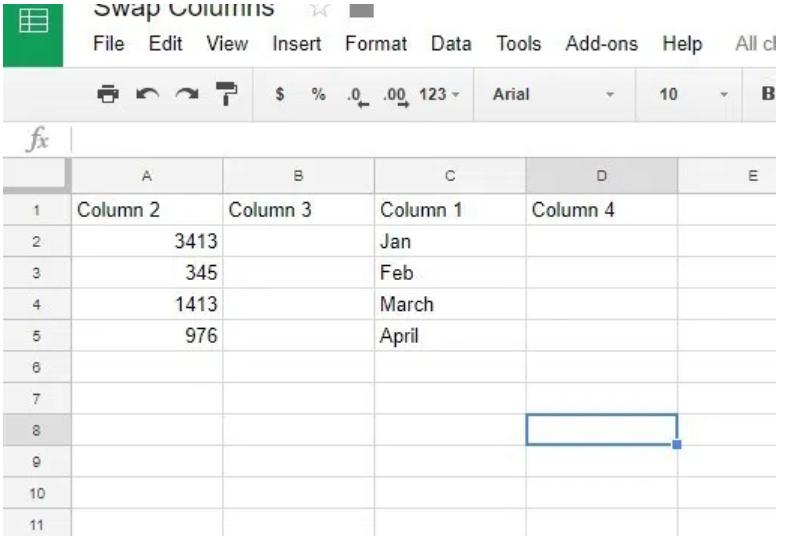Apply percent format to selection
Viewport: 808px width, 540px height.
pos(318,94)
